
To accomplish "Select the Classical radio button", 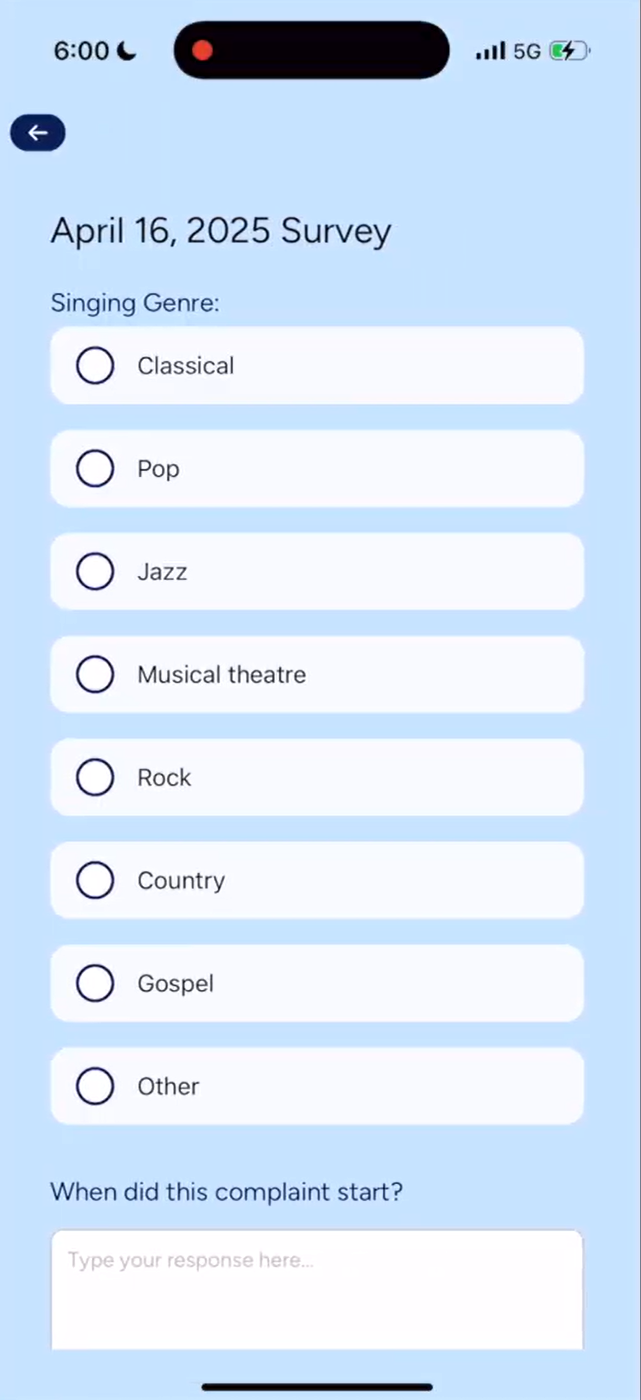I will pos(95,366).
